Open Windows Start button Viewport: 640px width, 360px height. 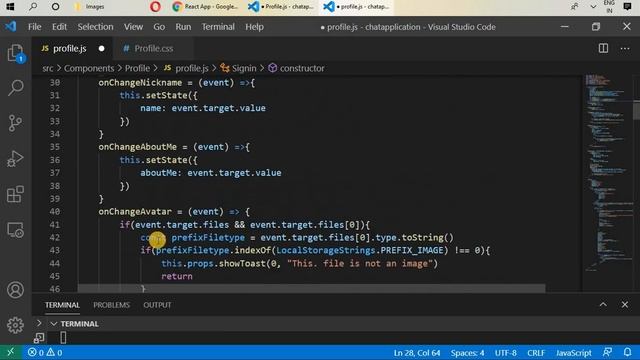click(10, 7)
